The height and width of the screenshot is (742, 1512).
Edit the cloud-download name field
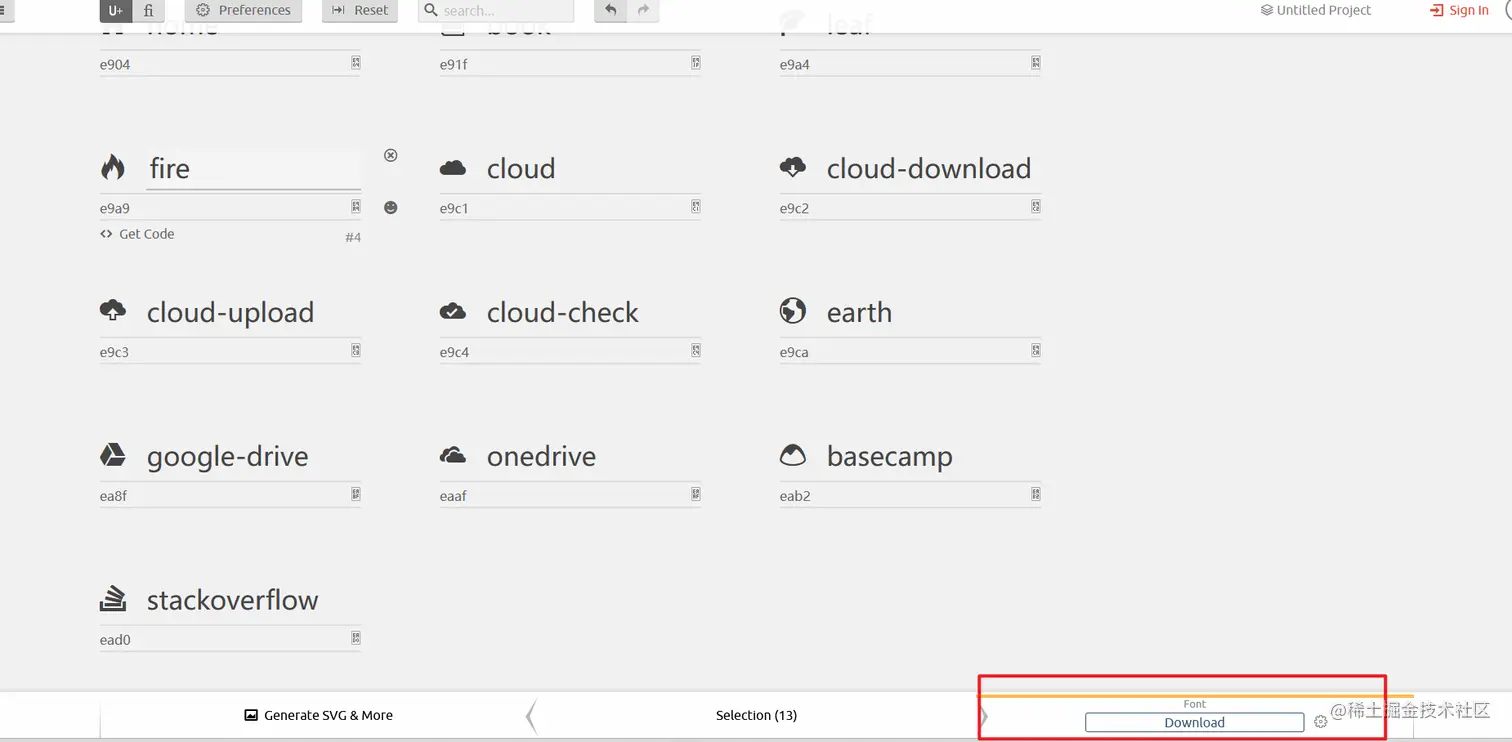(x=934, y=168)
